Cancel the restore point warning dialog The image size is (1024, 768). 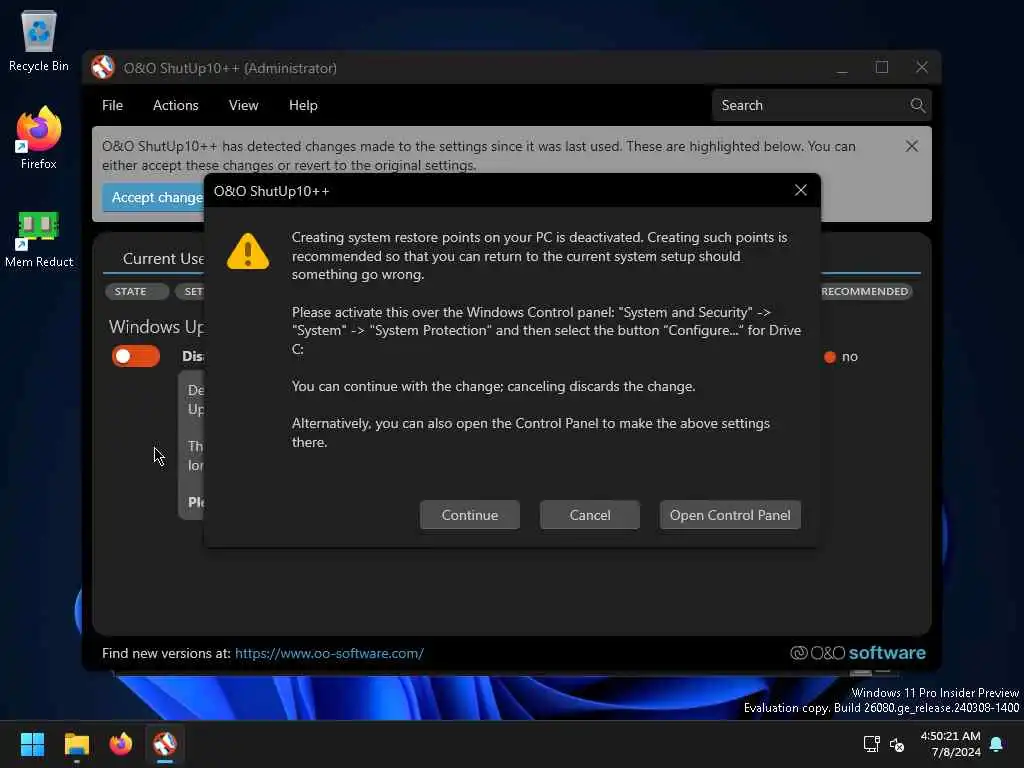click(590, 515)
